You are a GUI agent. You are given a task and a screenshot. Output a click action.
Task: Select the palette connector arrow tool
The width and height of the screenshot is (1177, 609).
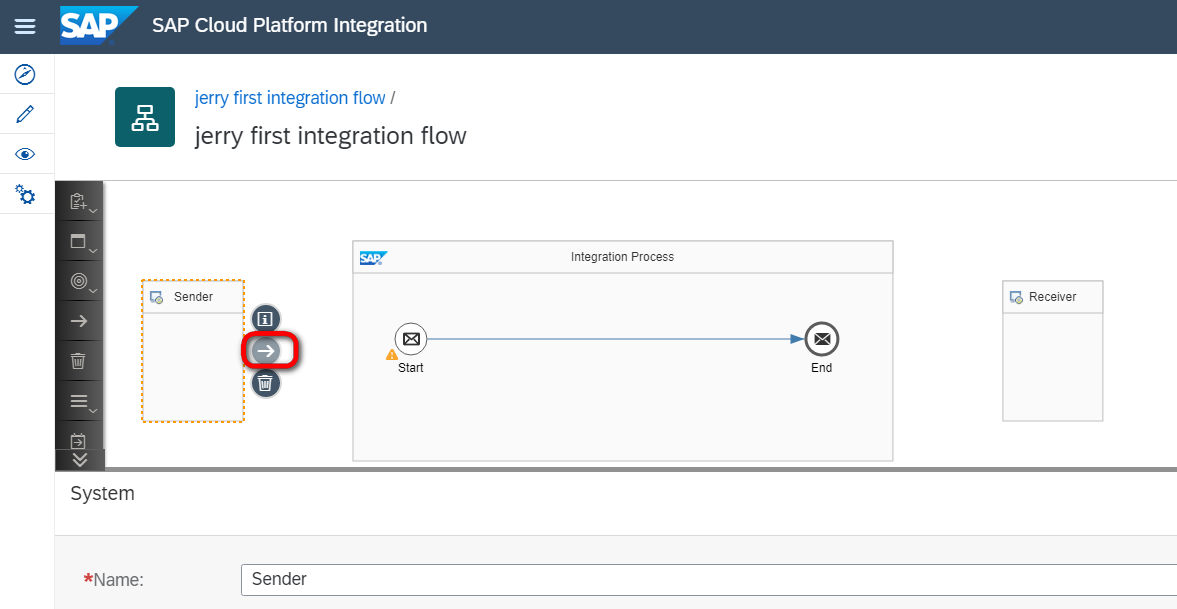tap(79, 321)
